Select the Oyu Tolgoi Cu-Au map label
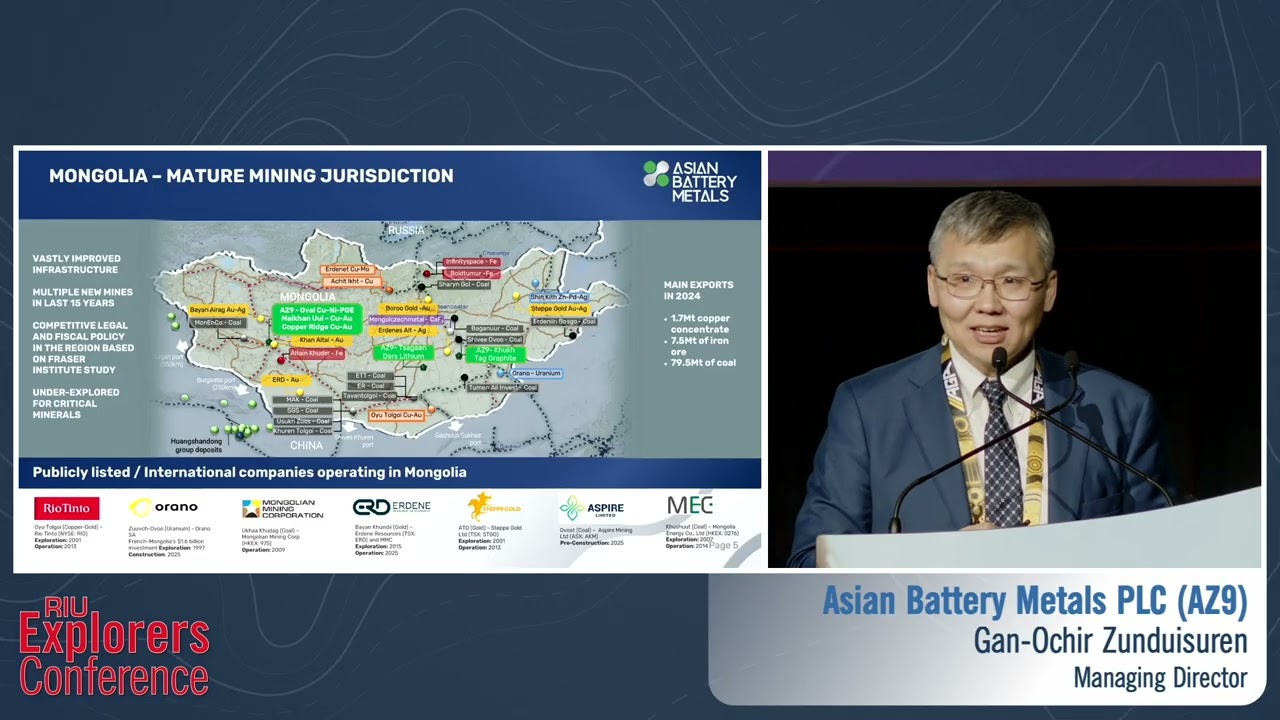Viewport: 1280px width, 720px height. click(397, 414)
